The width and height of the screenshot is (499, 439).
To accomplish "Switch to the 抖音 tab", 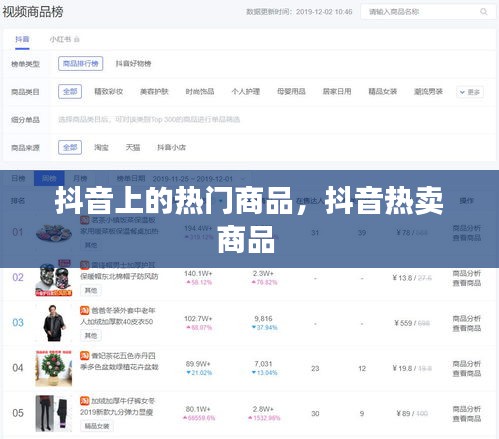I will click(x=22, y=39).
